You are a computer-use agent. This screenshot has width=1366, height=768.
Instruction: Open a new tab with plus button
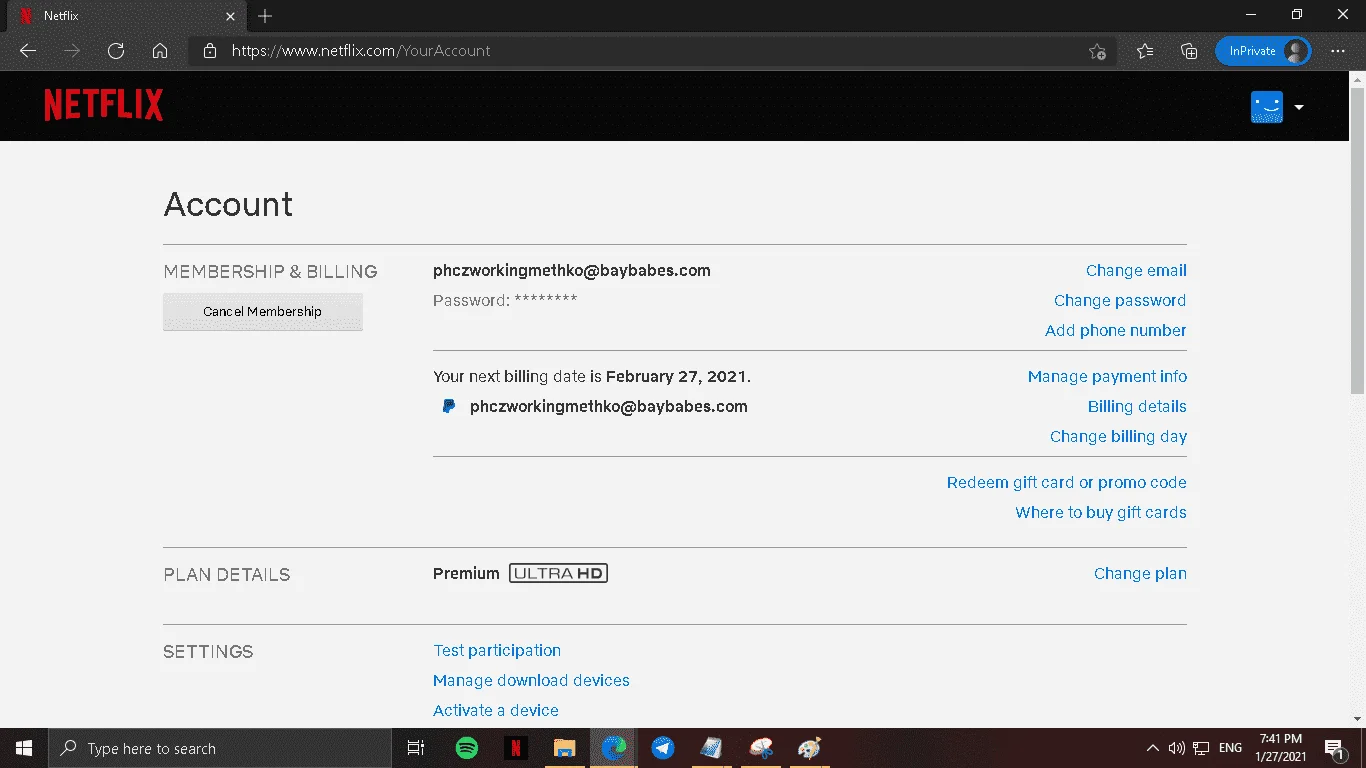click(x=265, y=16)
